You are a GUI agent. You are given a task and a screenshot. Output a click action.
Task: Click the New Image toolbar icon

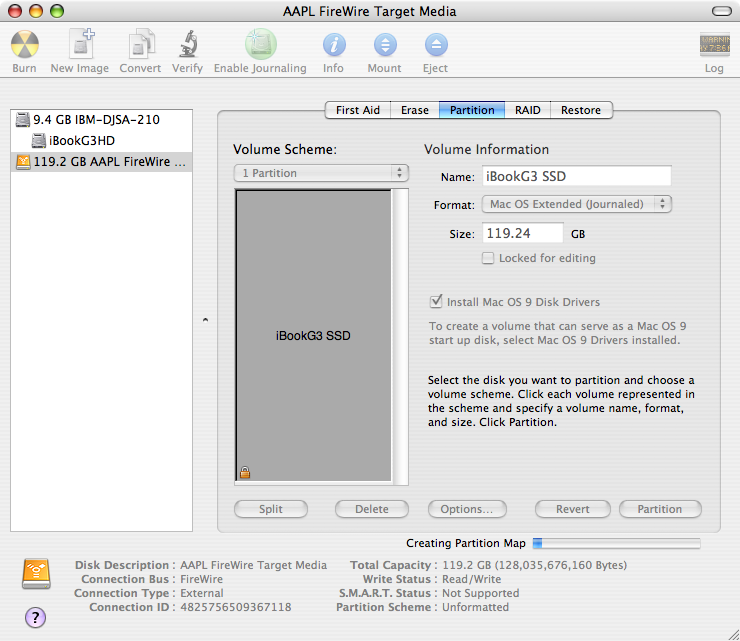pyautogui.click(x=81, y=43)
